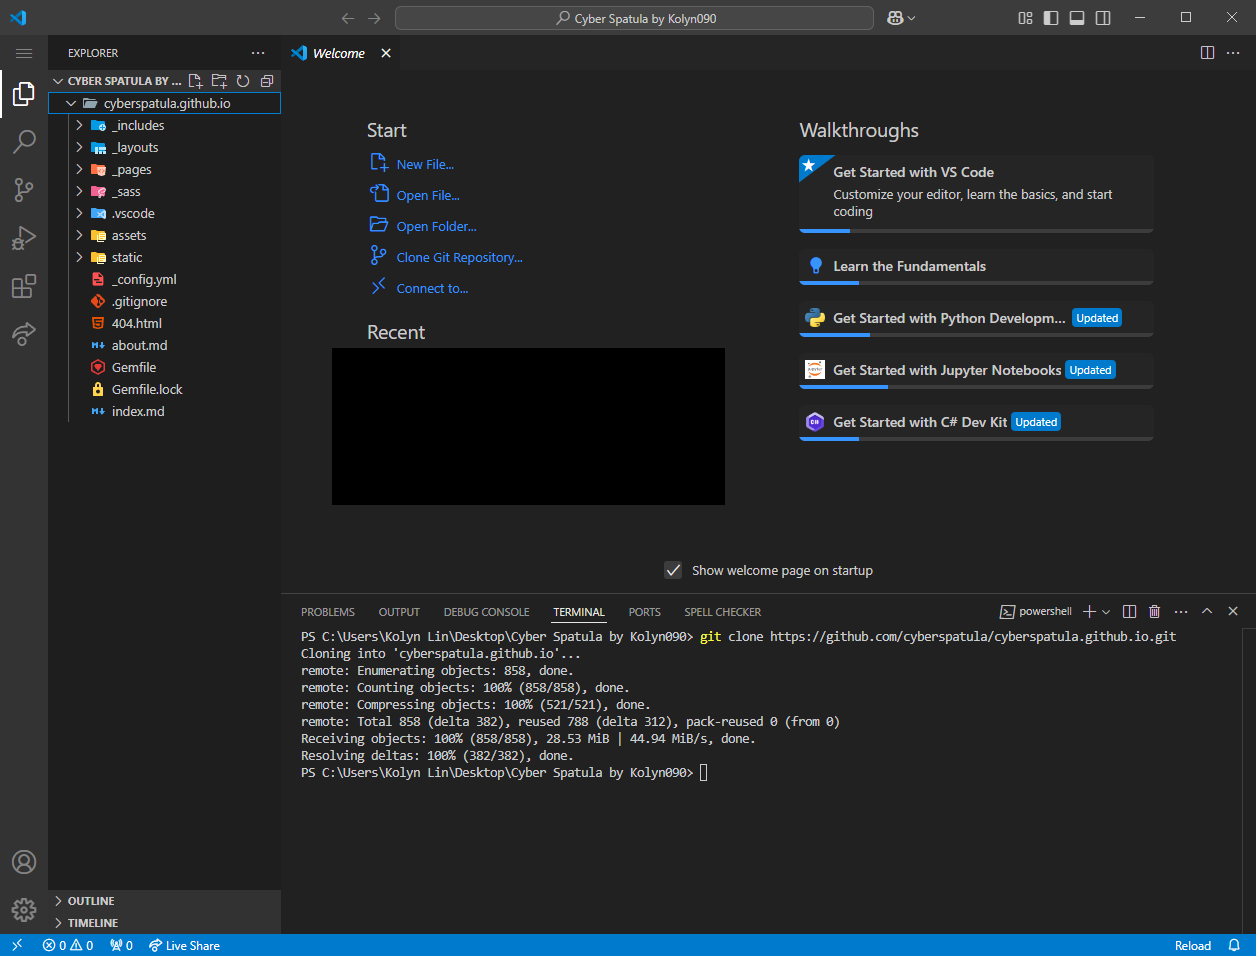The height and width of the screenshot is (956, 1256).
Task: Select the OUTPUT tab in the panel
Action: 398,611
